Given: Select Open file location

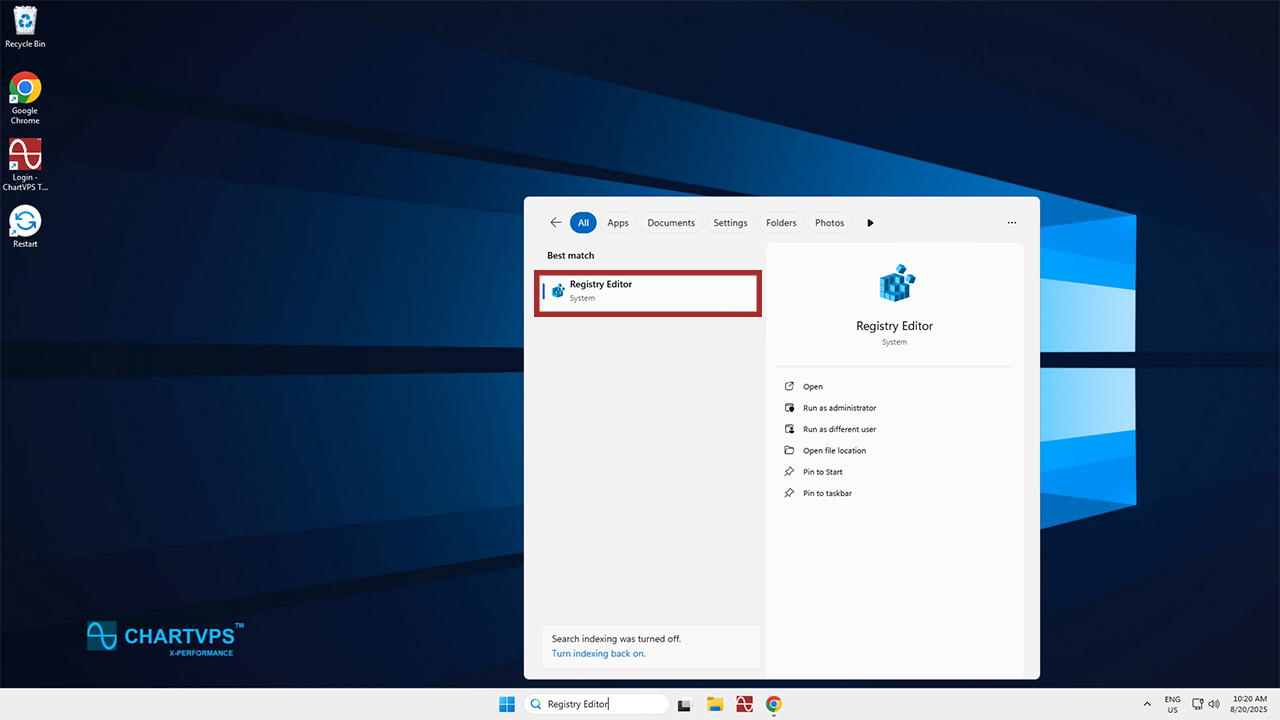Looking at the screenshot, I should click(834, 451).
